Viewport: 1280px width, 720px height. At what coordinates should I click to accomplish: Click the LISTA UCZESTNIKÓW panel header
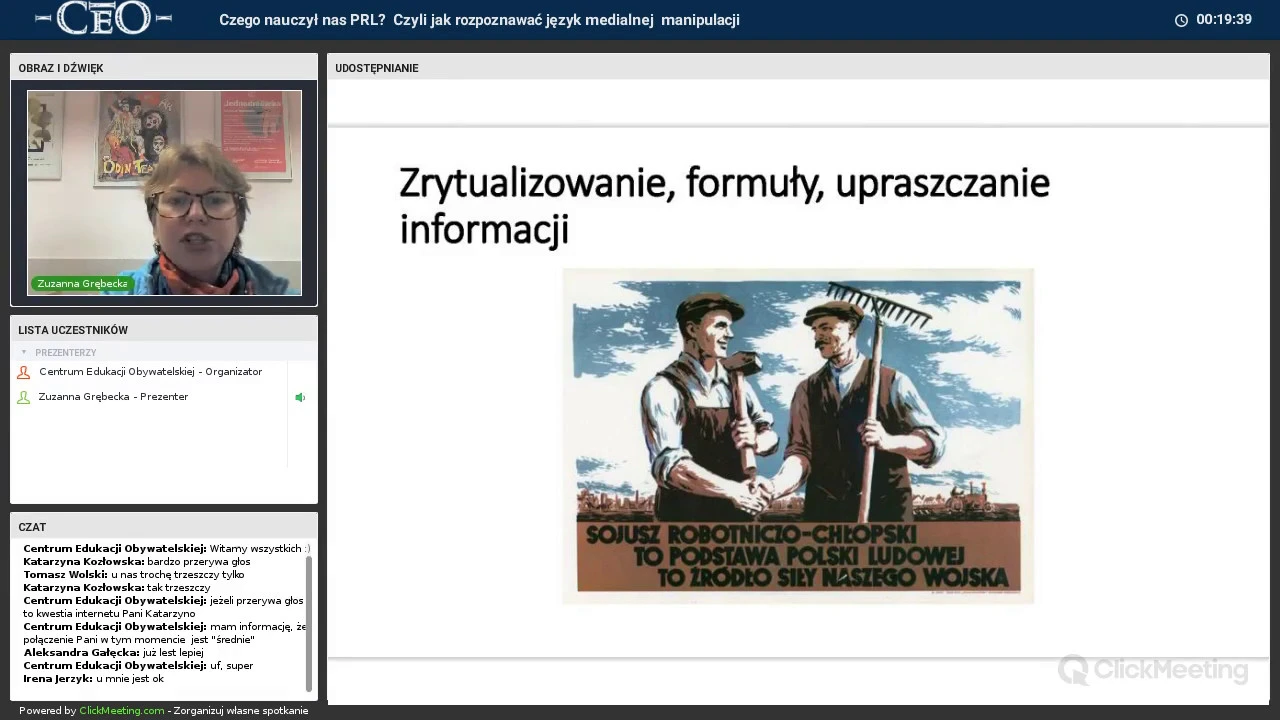click(164, 330)
